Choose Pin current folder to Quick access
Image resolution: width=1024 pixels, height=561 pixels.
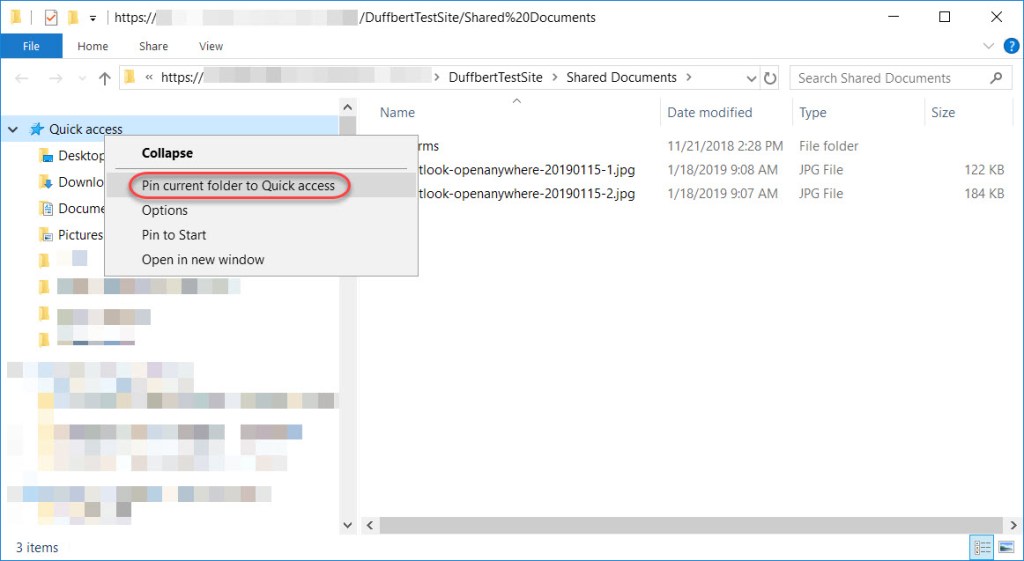coord(261,185)
